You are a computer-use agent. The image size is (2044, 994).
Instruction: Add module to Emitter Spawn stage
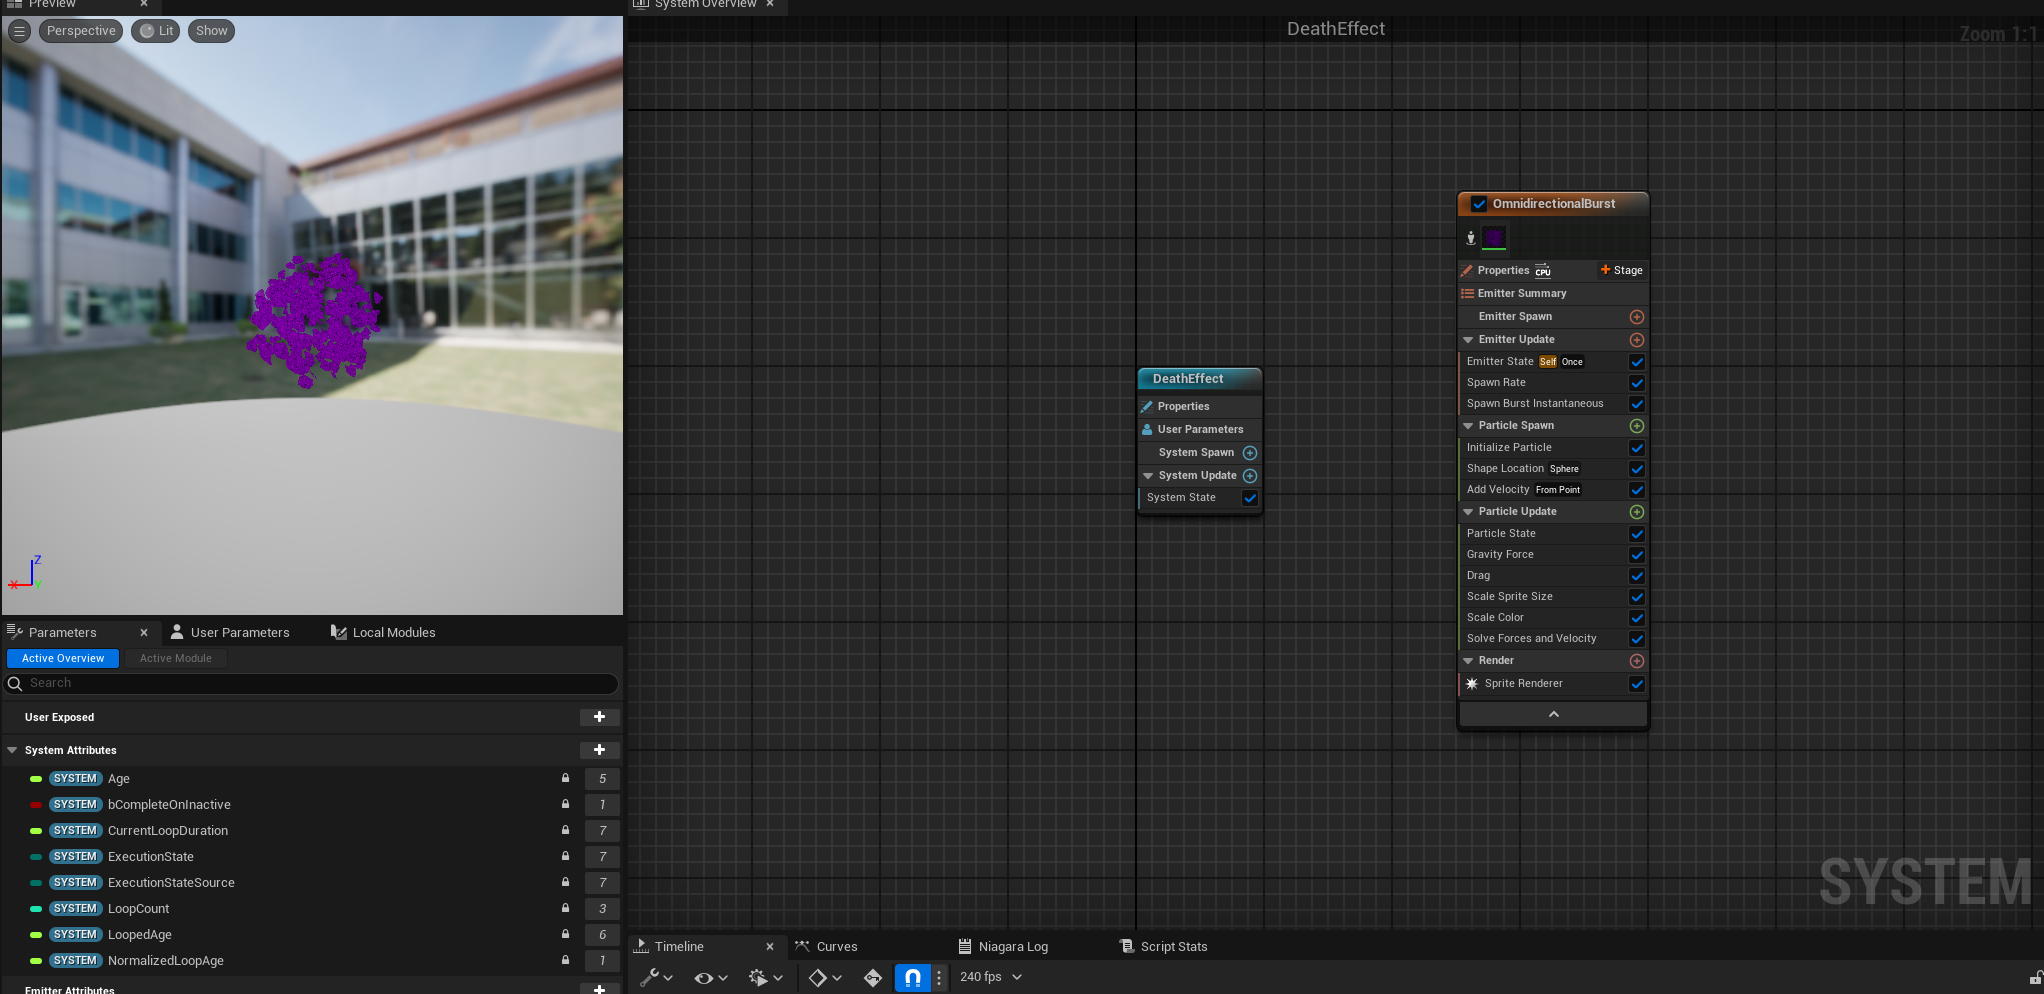[1637, 317]
